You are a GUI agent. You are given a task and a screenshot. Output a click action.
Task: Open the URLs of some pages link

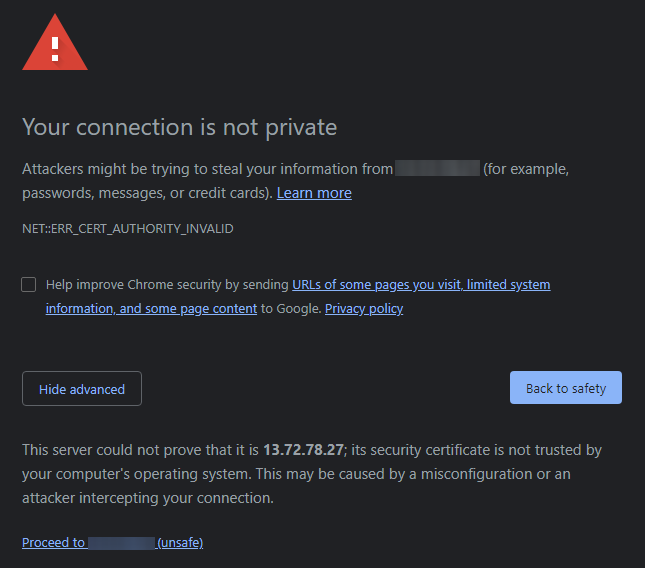420,285
